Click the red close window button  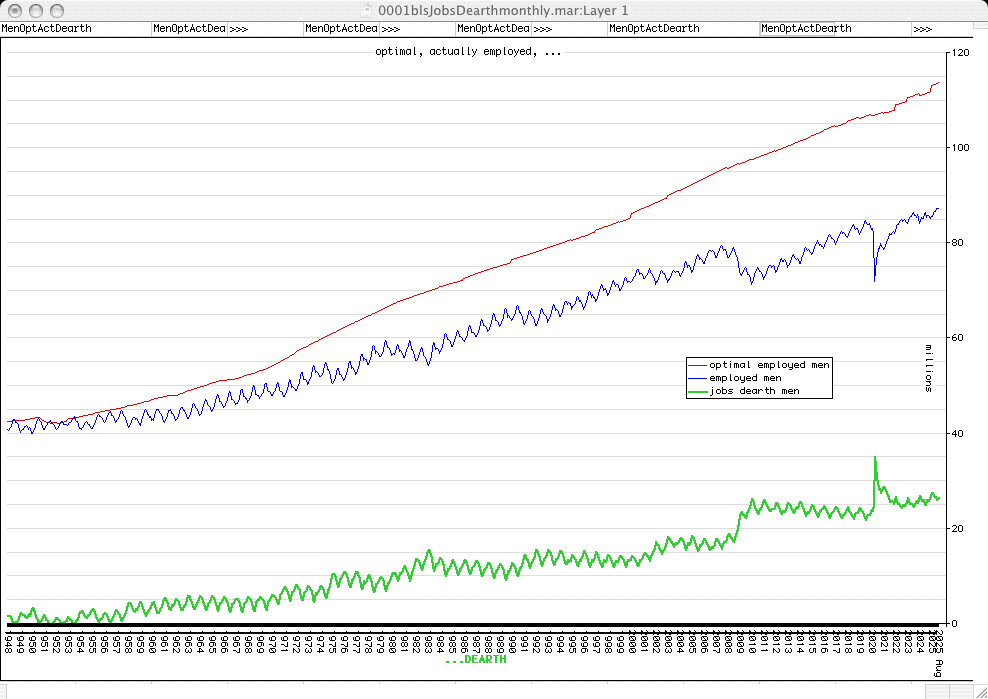13,9
